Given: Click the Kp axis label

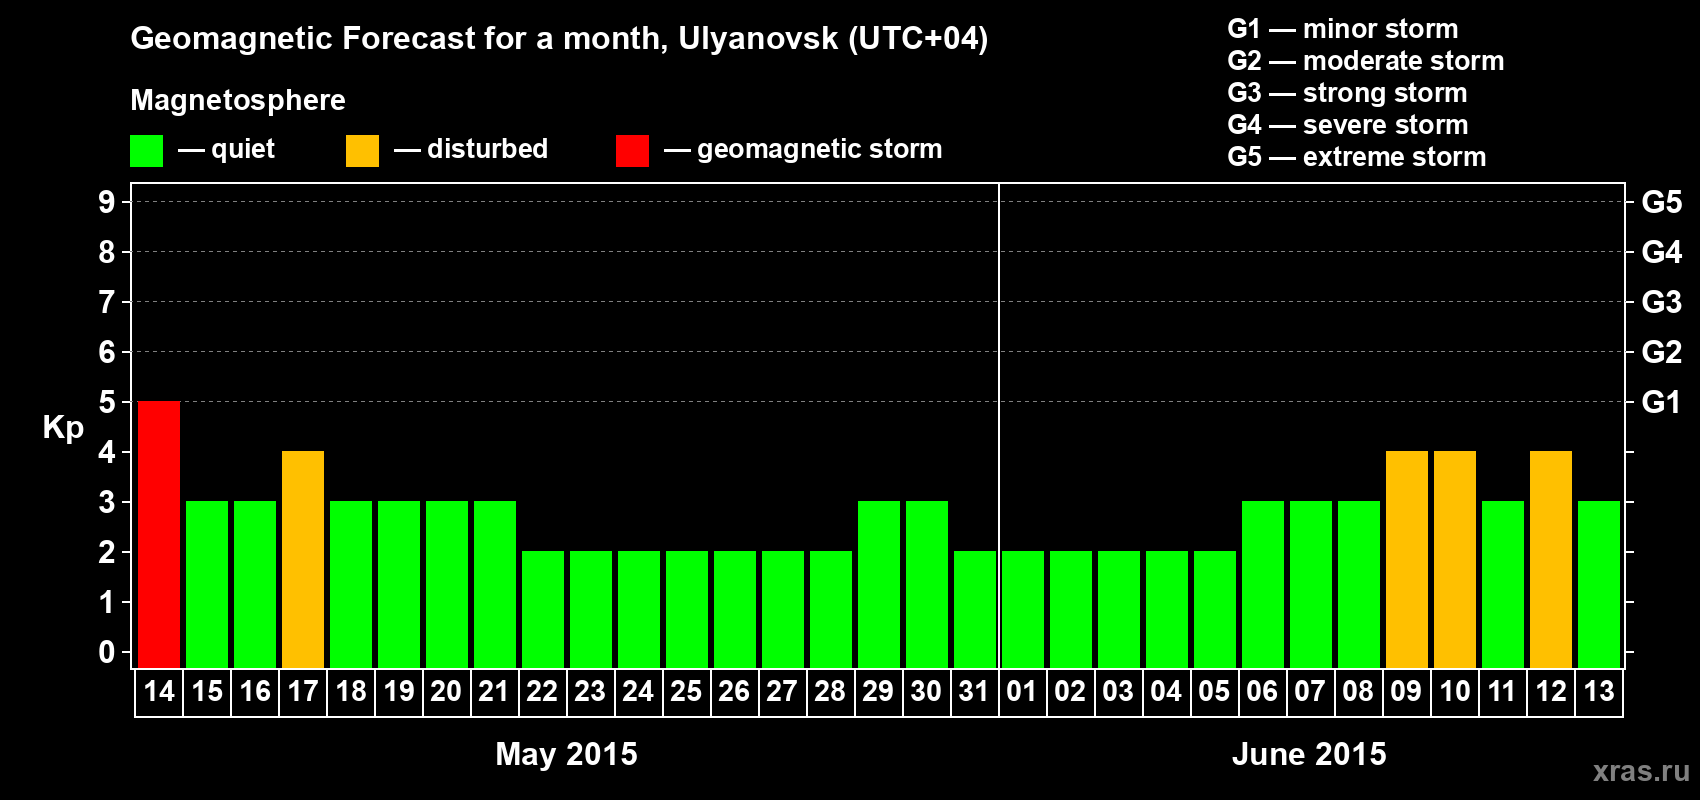Looking at the screenshot, I should click(x=63, y=428).
